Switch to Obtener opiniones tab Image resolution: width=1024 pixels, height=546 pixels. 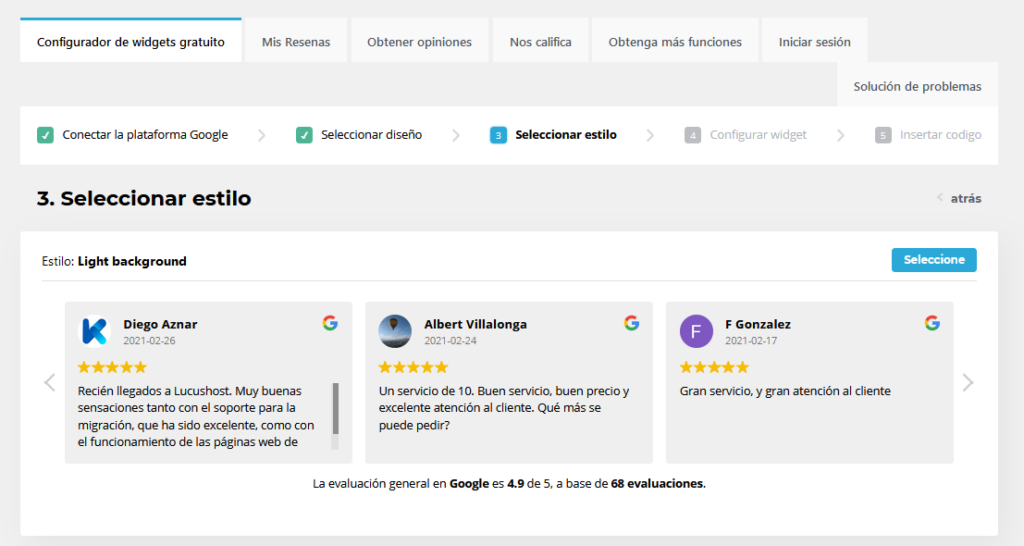click(419, 42)
